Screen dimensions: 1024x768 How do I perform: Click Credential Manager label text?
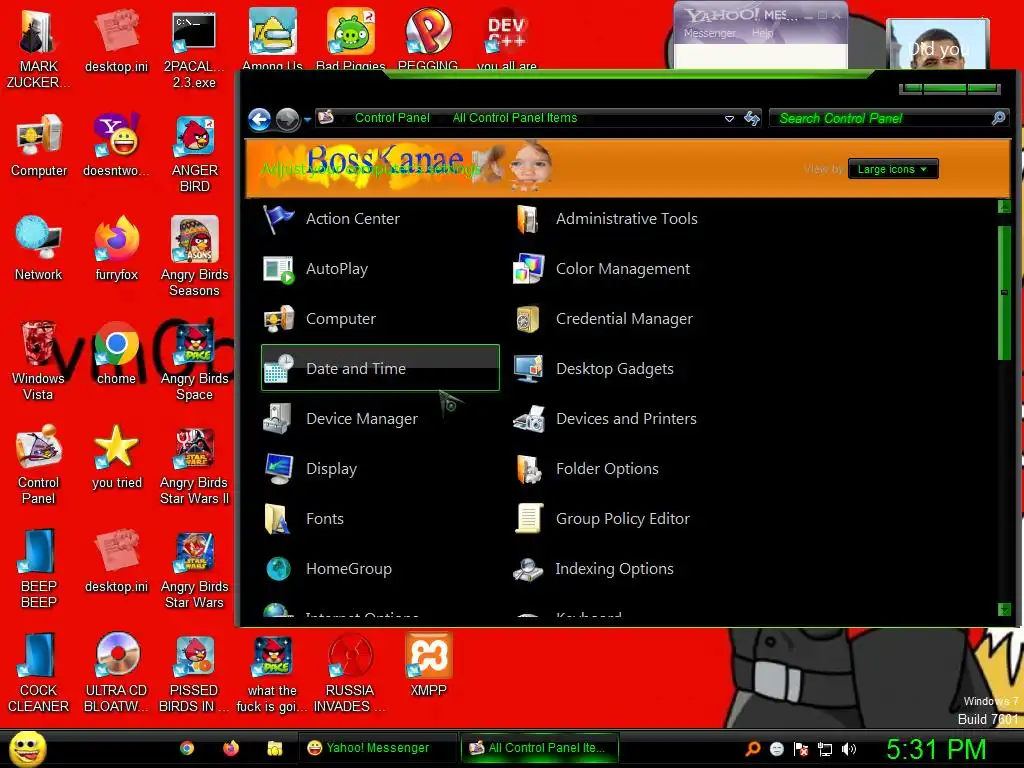(x=624, y=319)
